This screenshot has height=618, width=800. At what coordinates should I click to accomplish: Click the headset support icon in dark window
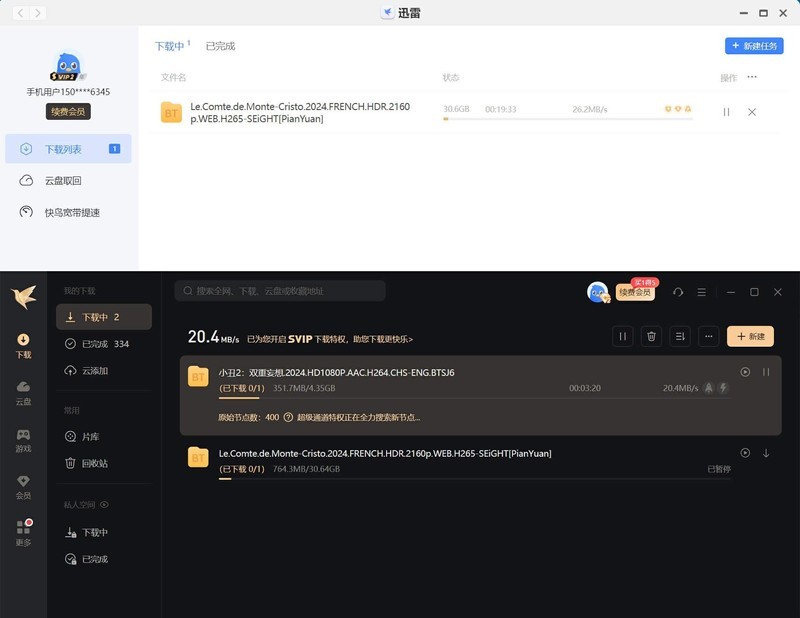pyautogui.click(x=679, y=292)
